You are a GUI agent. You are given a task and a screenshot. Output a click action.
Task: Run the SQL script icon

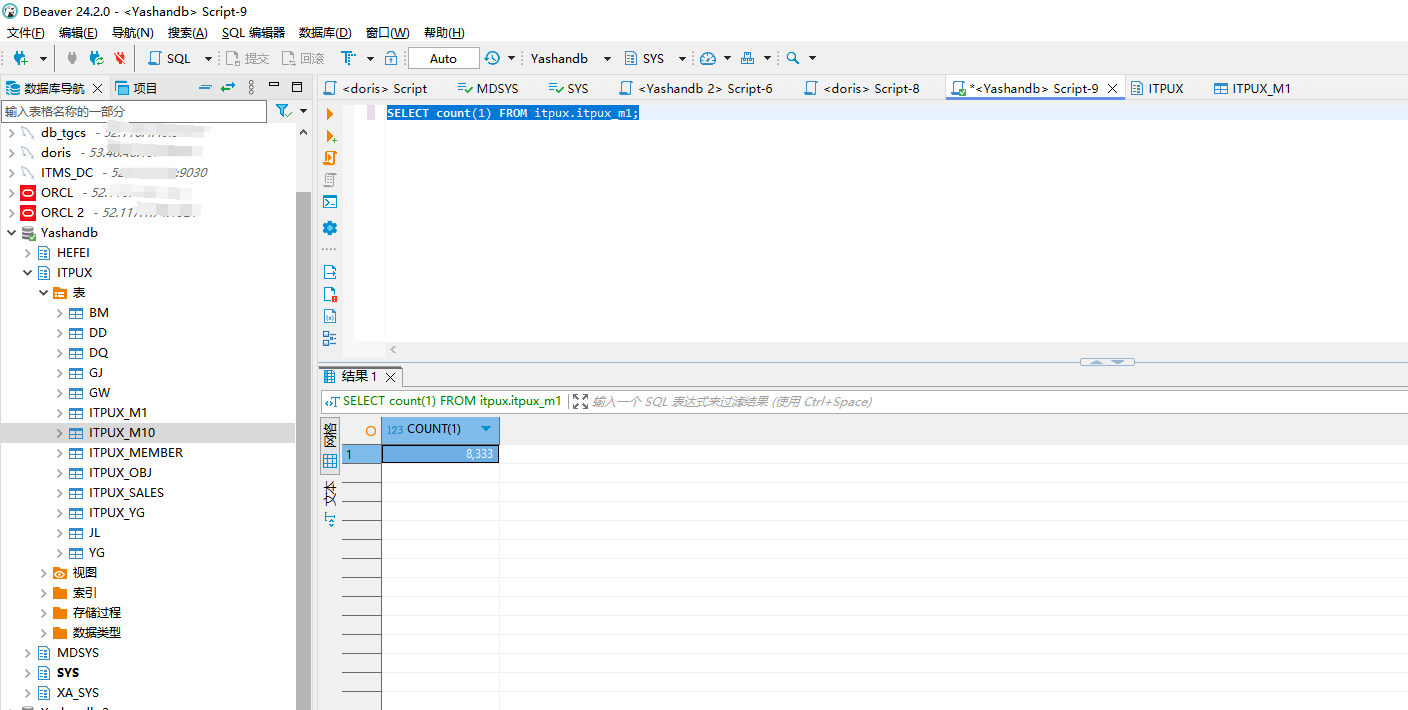pos(330,158)
